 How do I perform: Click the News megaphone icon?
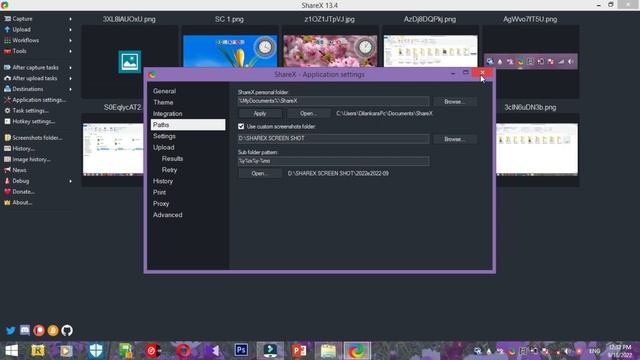7,170
